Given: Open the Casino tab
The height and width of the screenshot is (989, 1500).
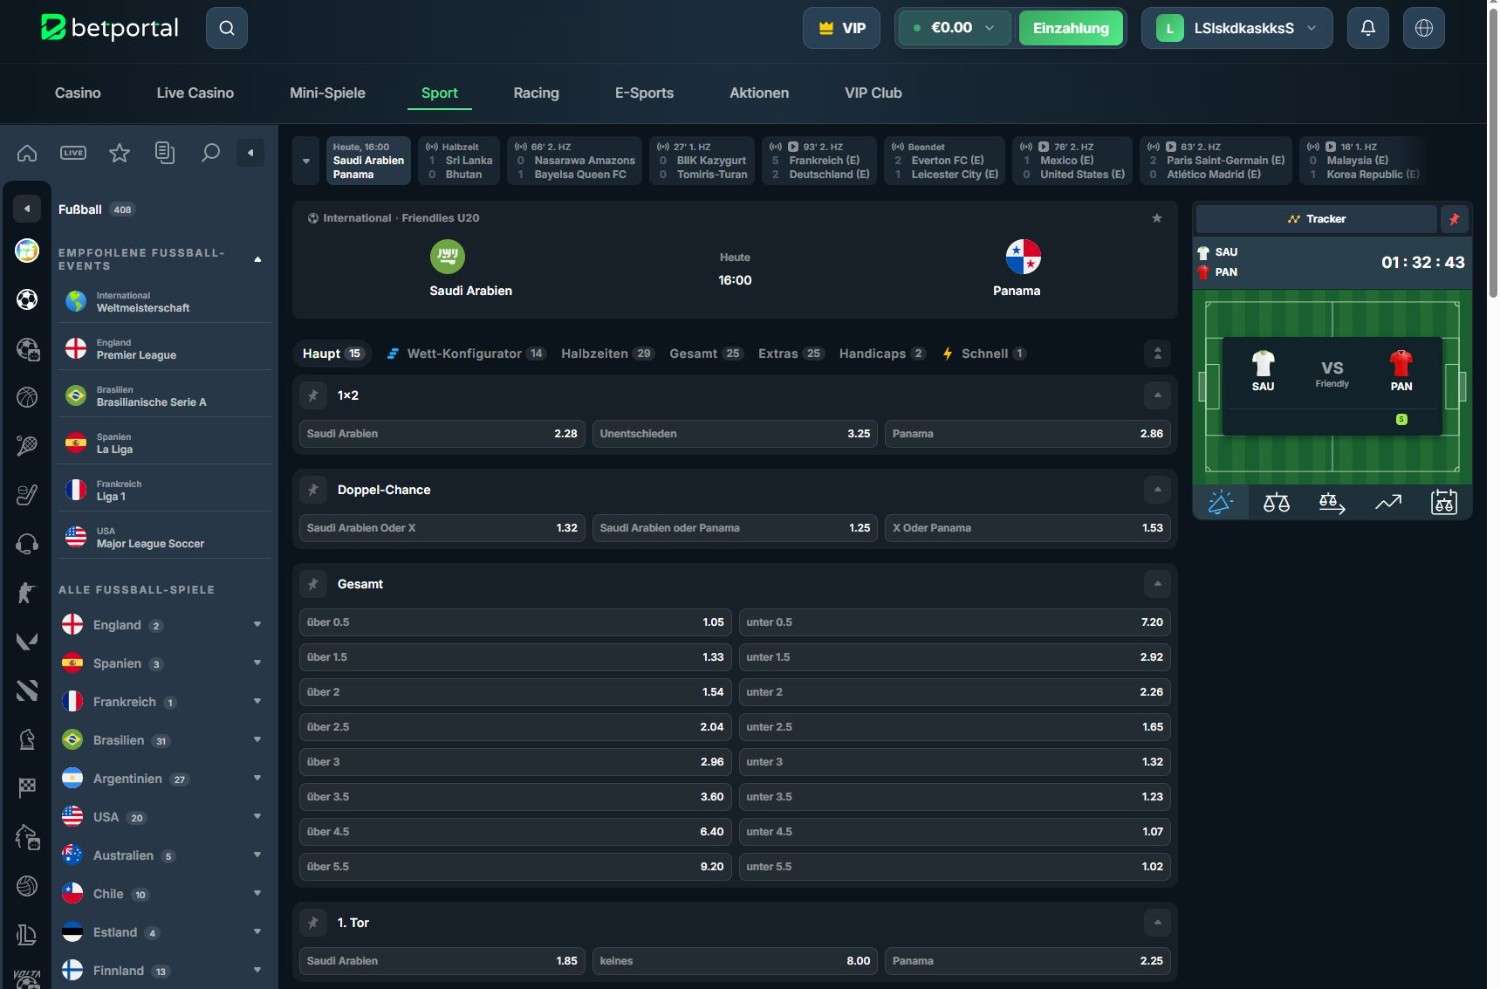Looking at the screenshot, I should 77,93.
